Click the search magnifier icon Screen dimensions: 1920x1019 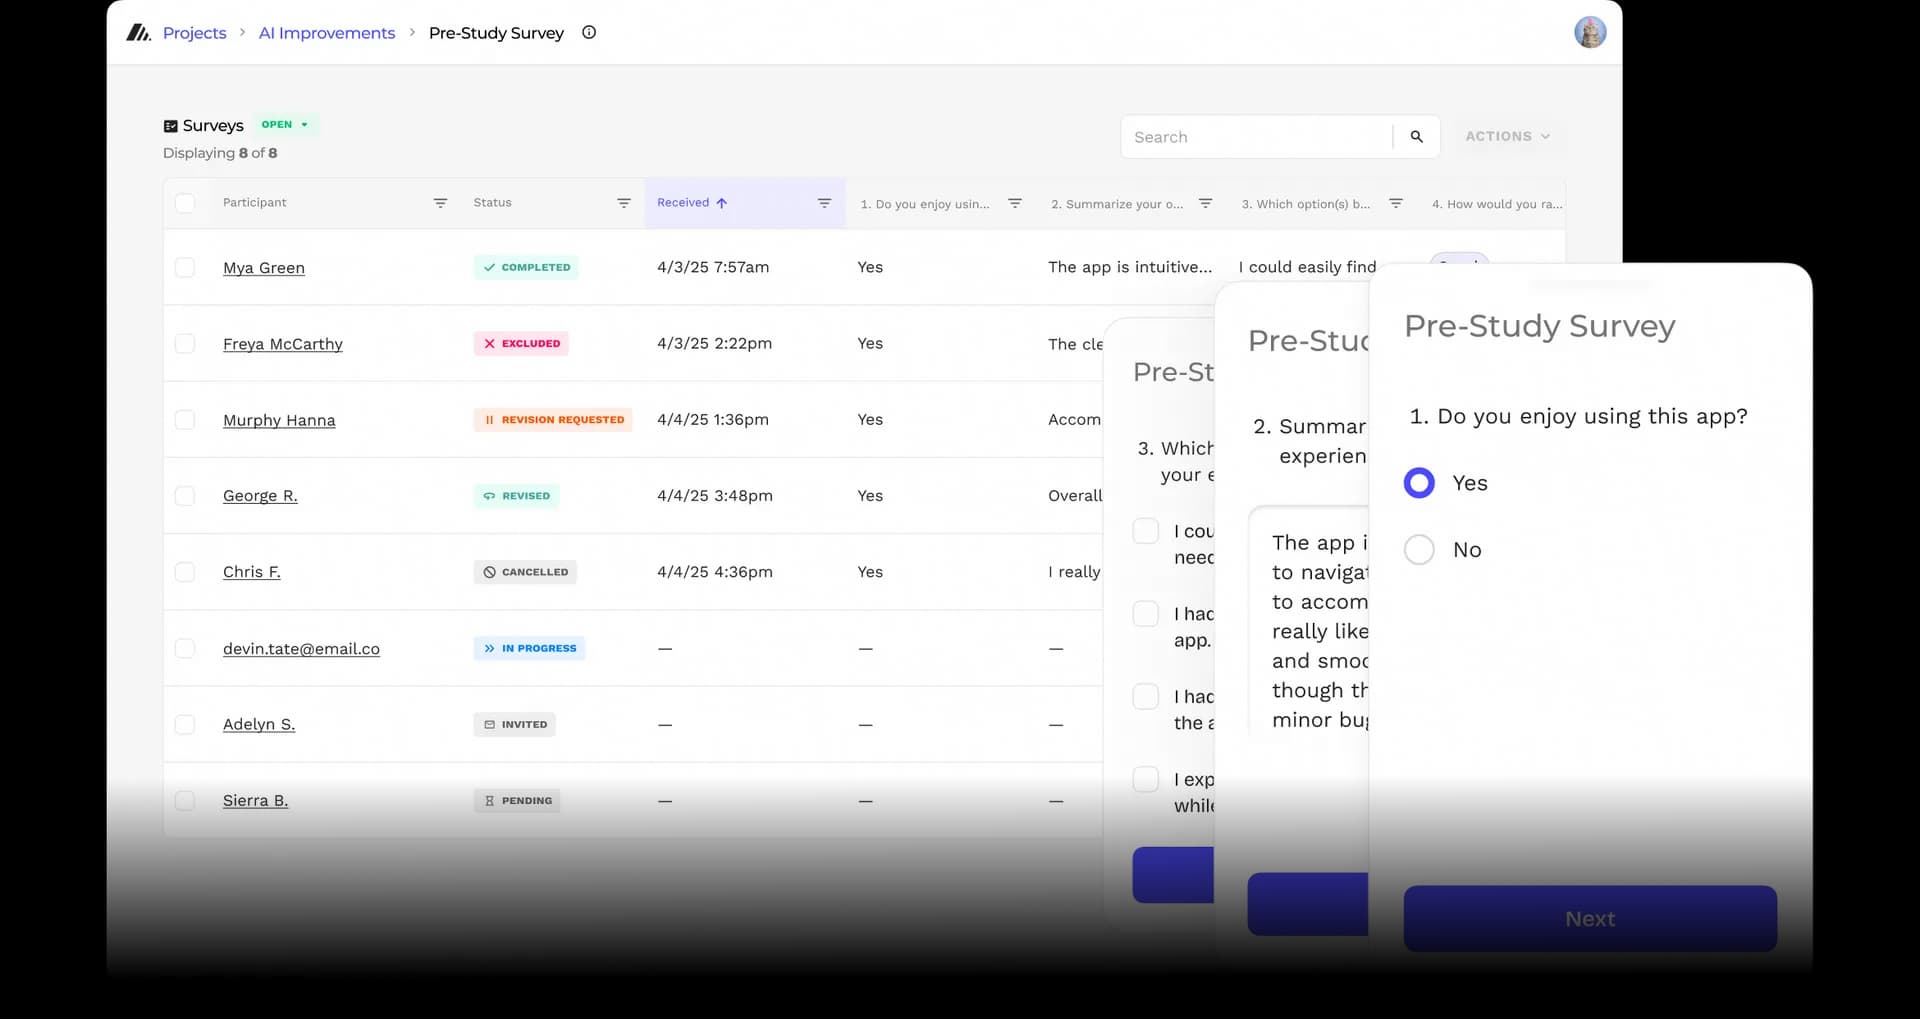(1416, 137)
